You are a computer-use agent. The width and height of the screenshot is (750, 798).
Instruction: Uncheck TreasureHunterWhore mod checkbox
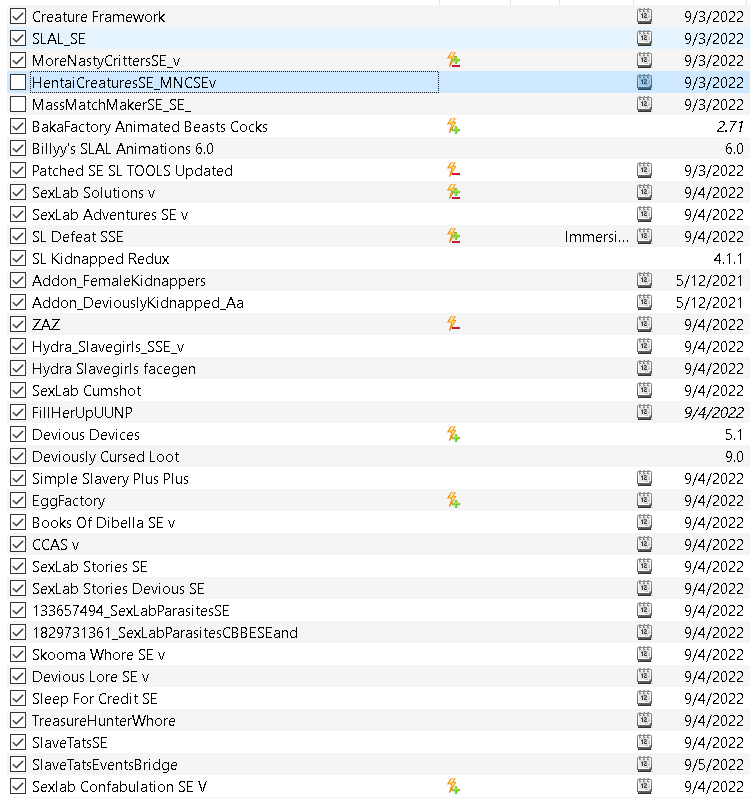[x=18, y=720]
